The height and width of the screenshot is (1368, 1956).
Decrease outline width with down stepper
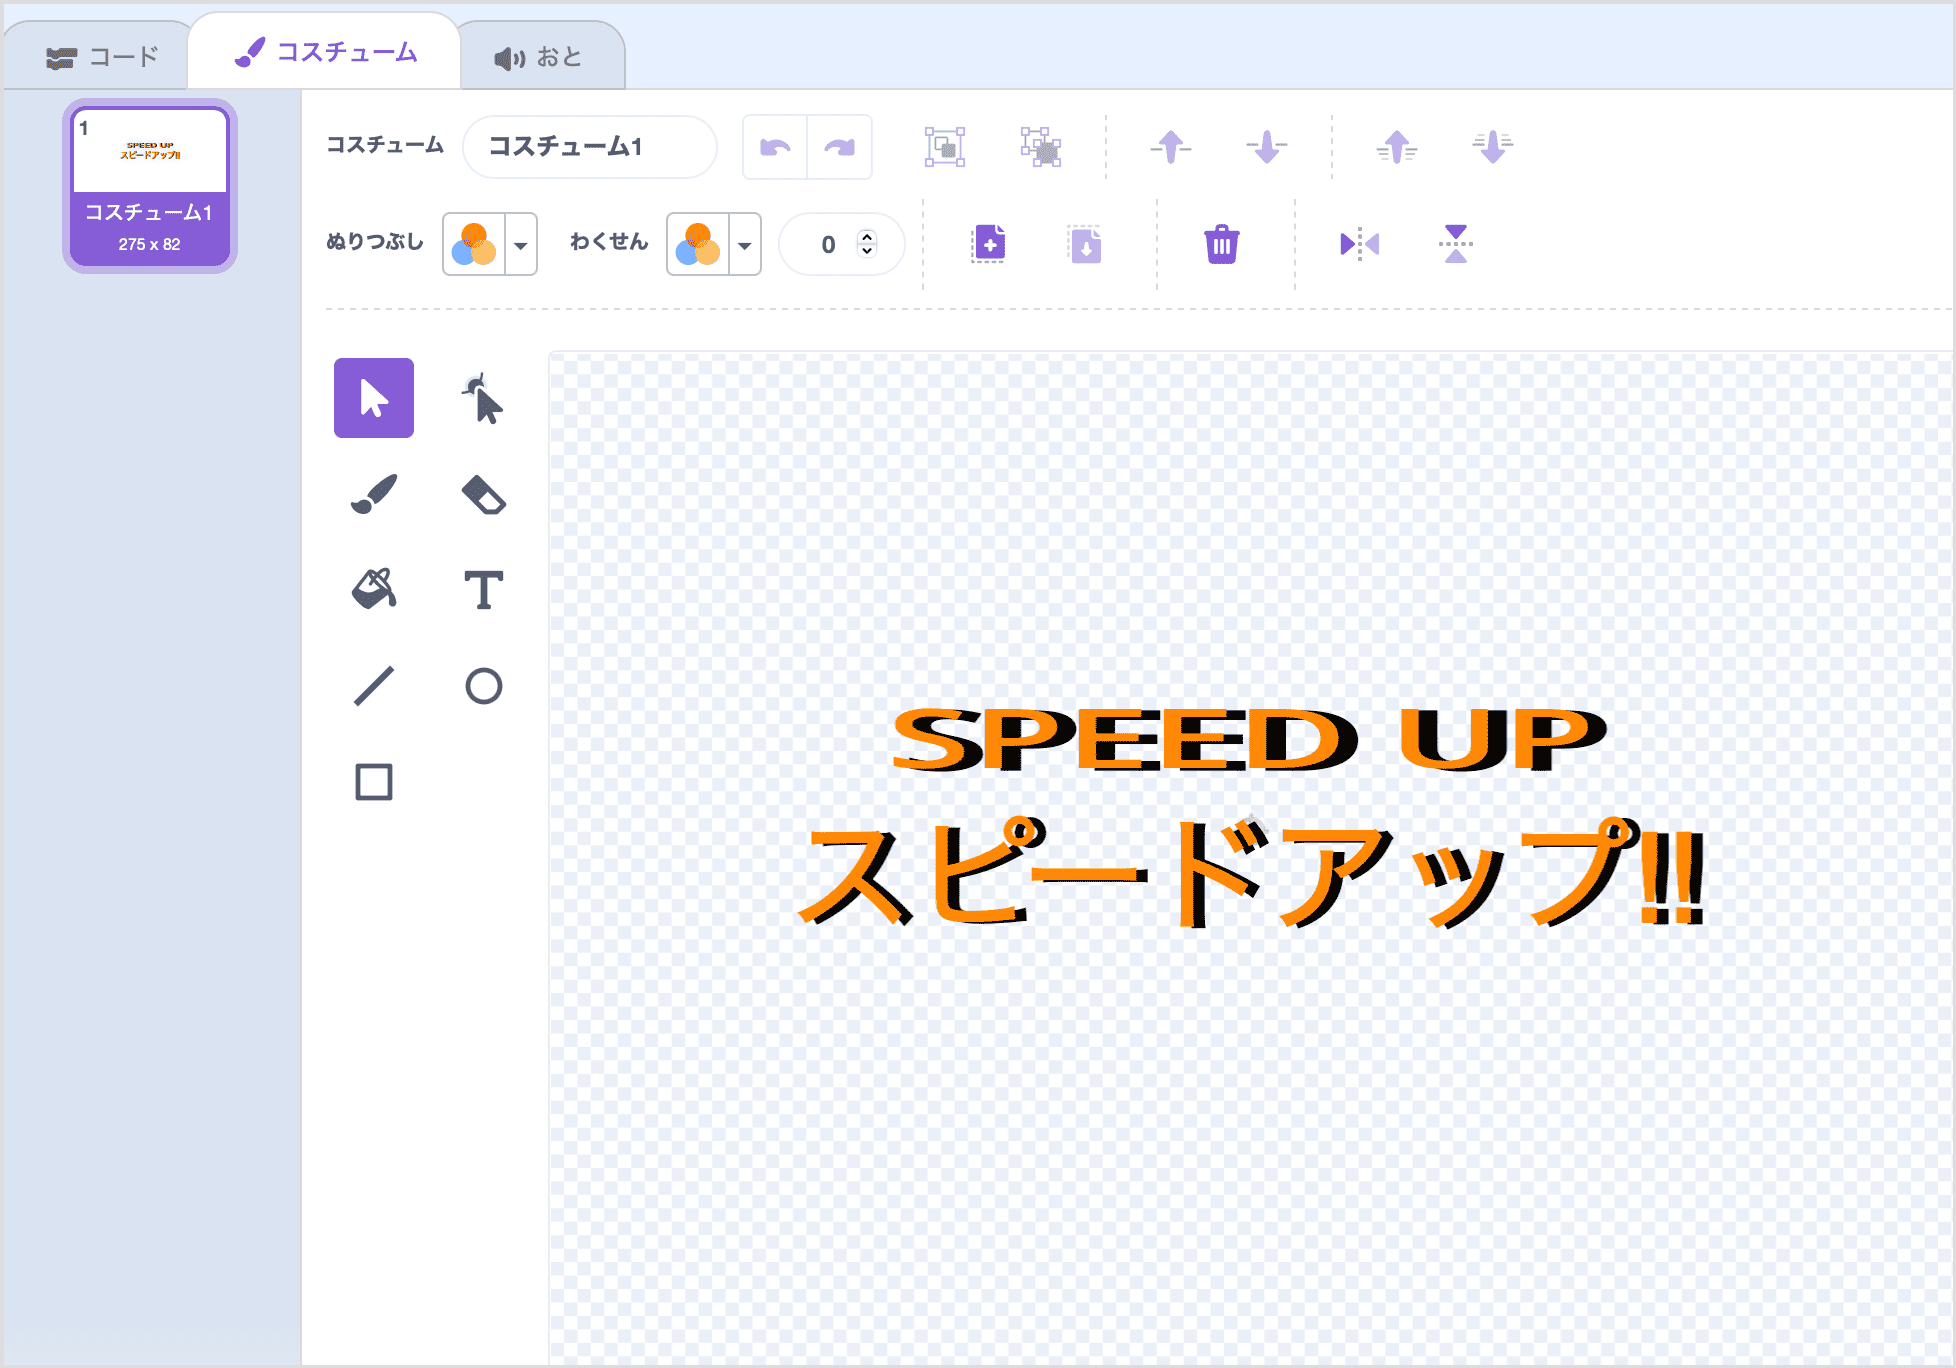pyautogui.click(x=867, y=251)
